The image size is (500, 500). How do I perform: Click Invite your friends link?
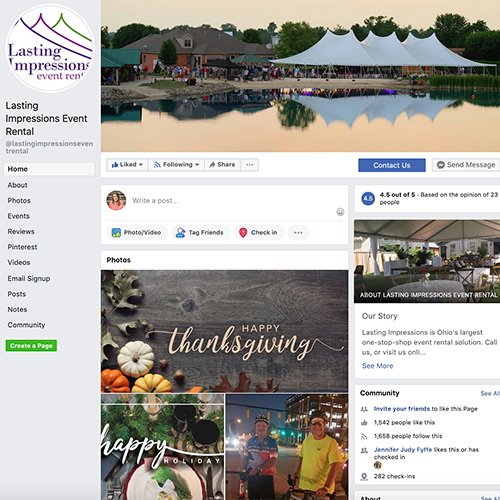click(x=402, y=409)
